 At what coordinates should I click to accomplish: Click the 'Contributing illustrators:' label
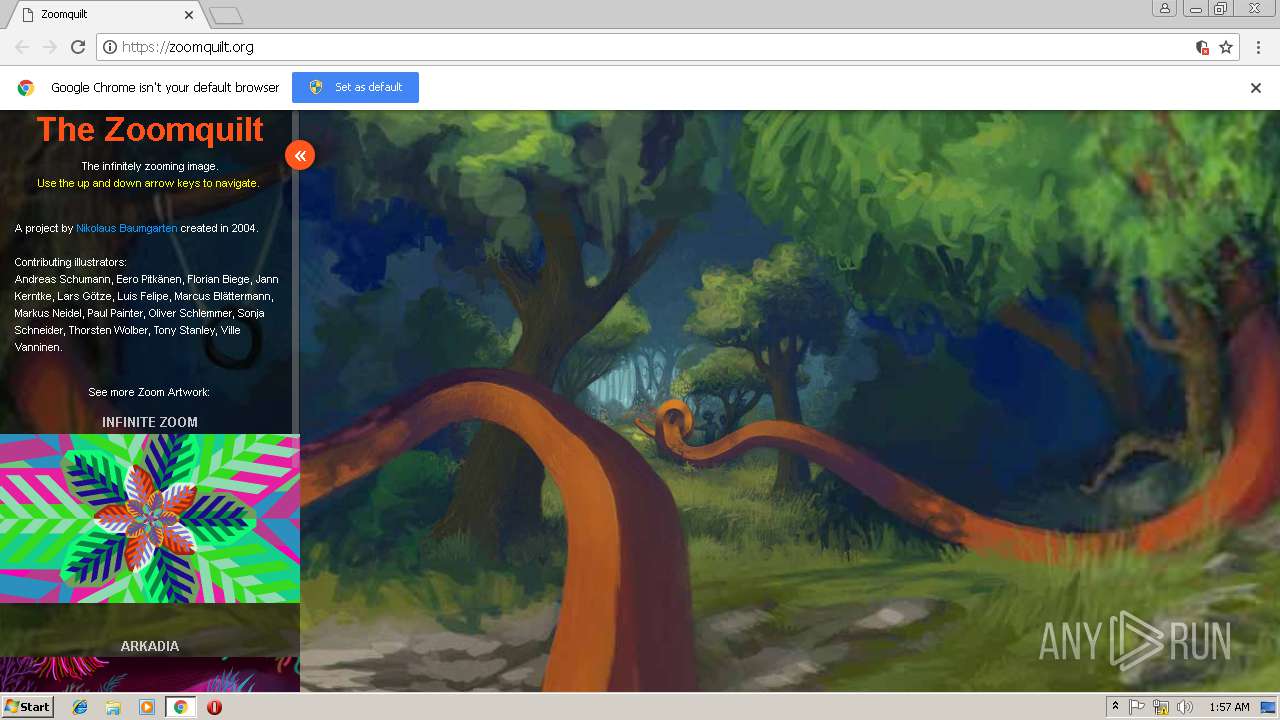point(71,262)
